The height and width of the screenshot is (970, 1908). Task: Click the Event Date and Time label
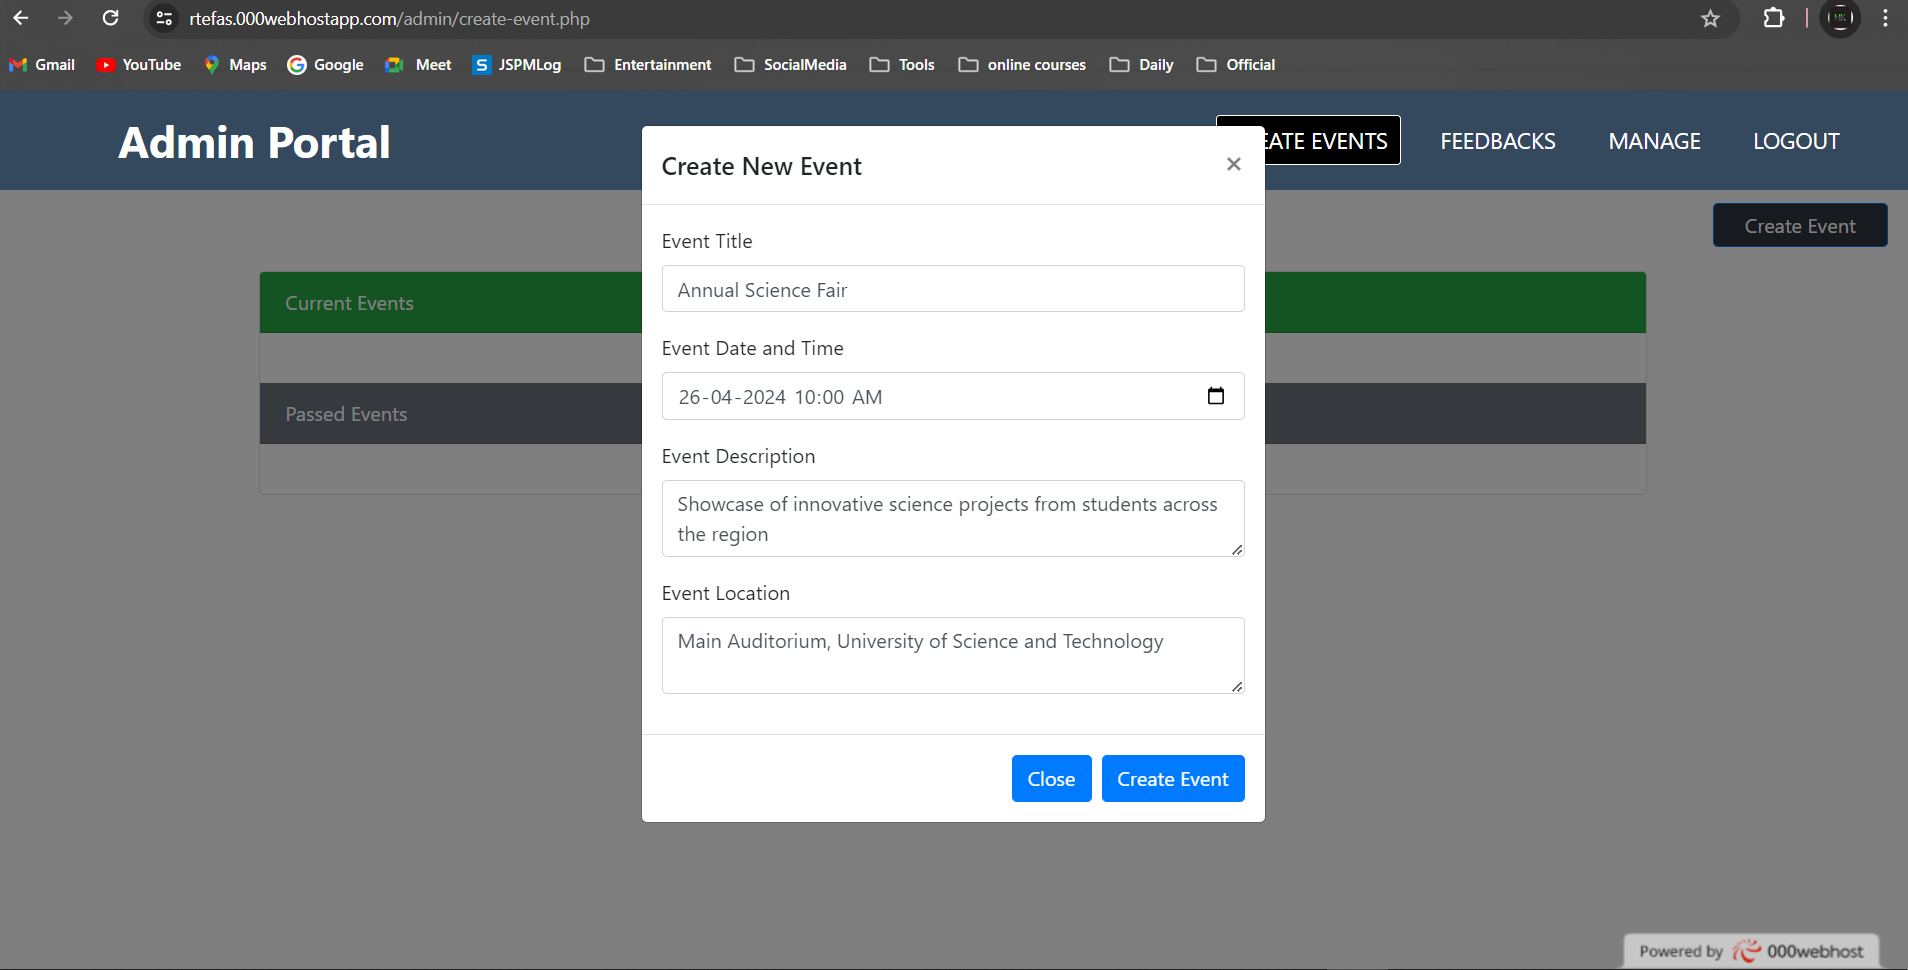752,348
